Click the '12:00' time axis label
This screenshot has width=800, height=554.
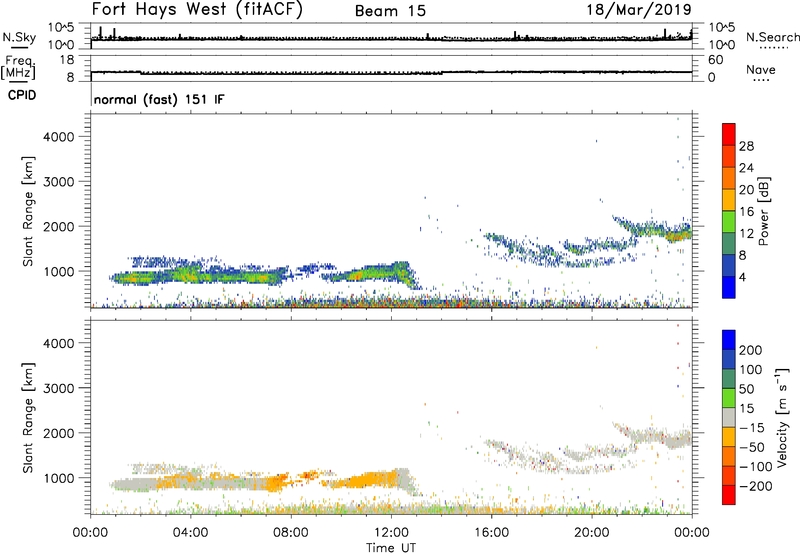[391, 533]
